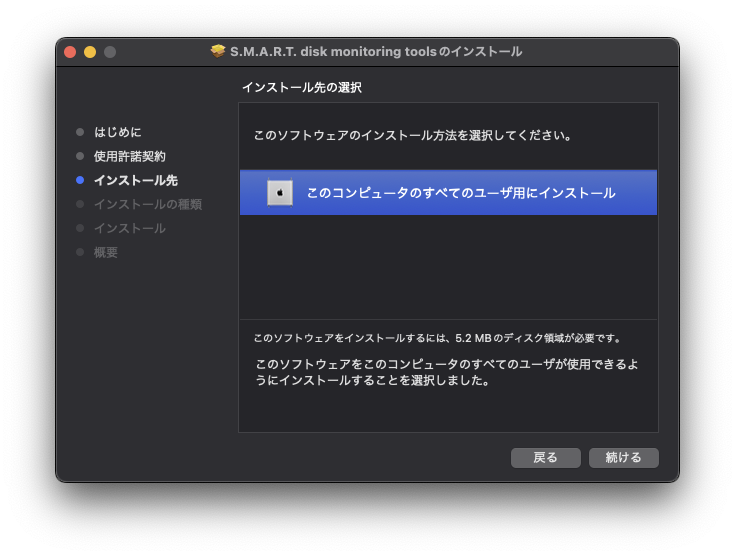Select the はじめに step in the sidebar
This screenshot has height=556, width=735.
[x=117, y=132]
